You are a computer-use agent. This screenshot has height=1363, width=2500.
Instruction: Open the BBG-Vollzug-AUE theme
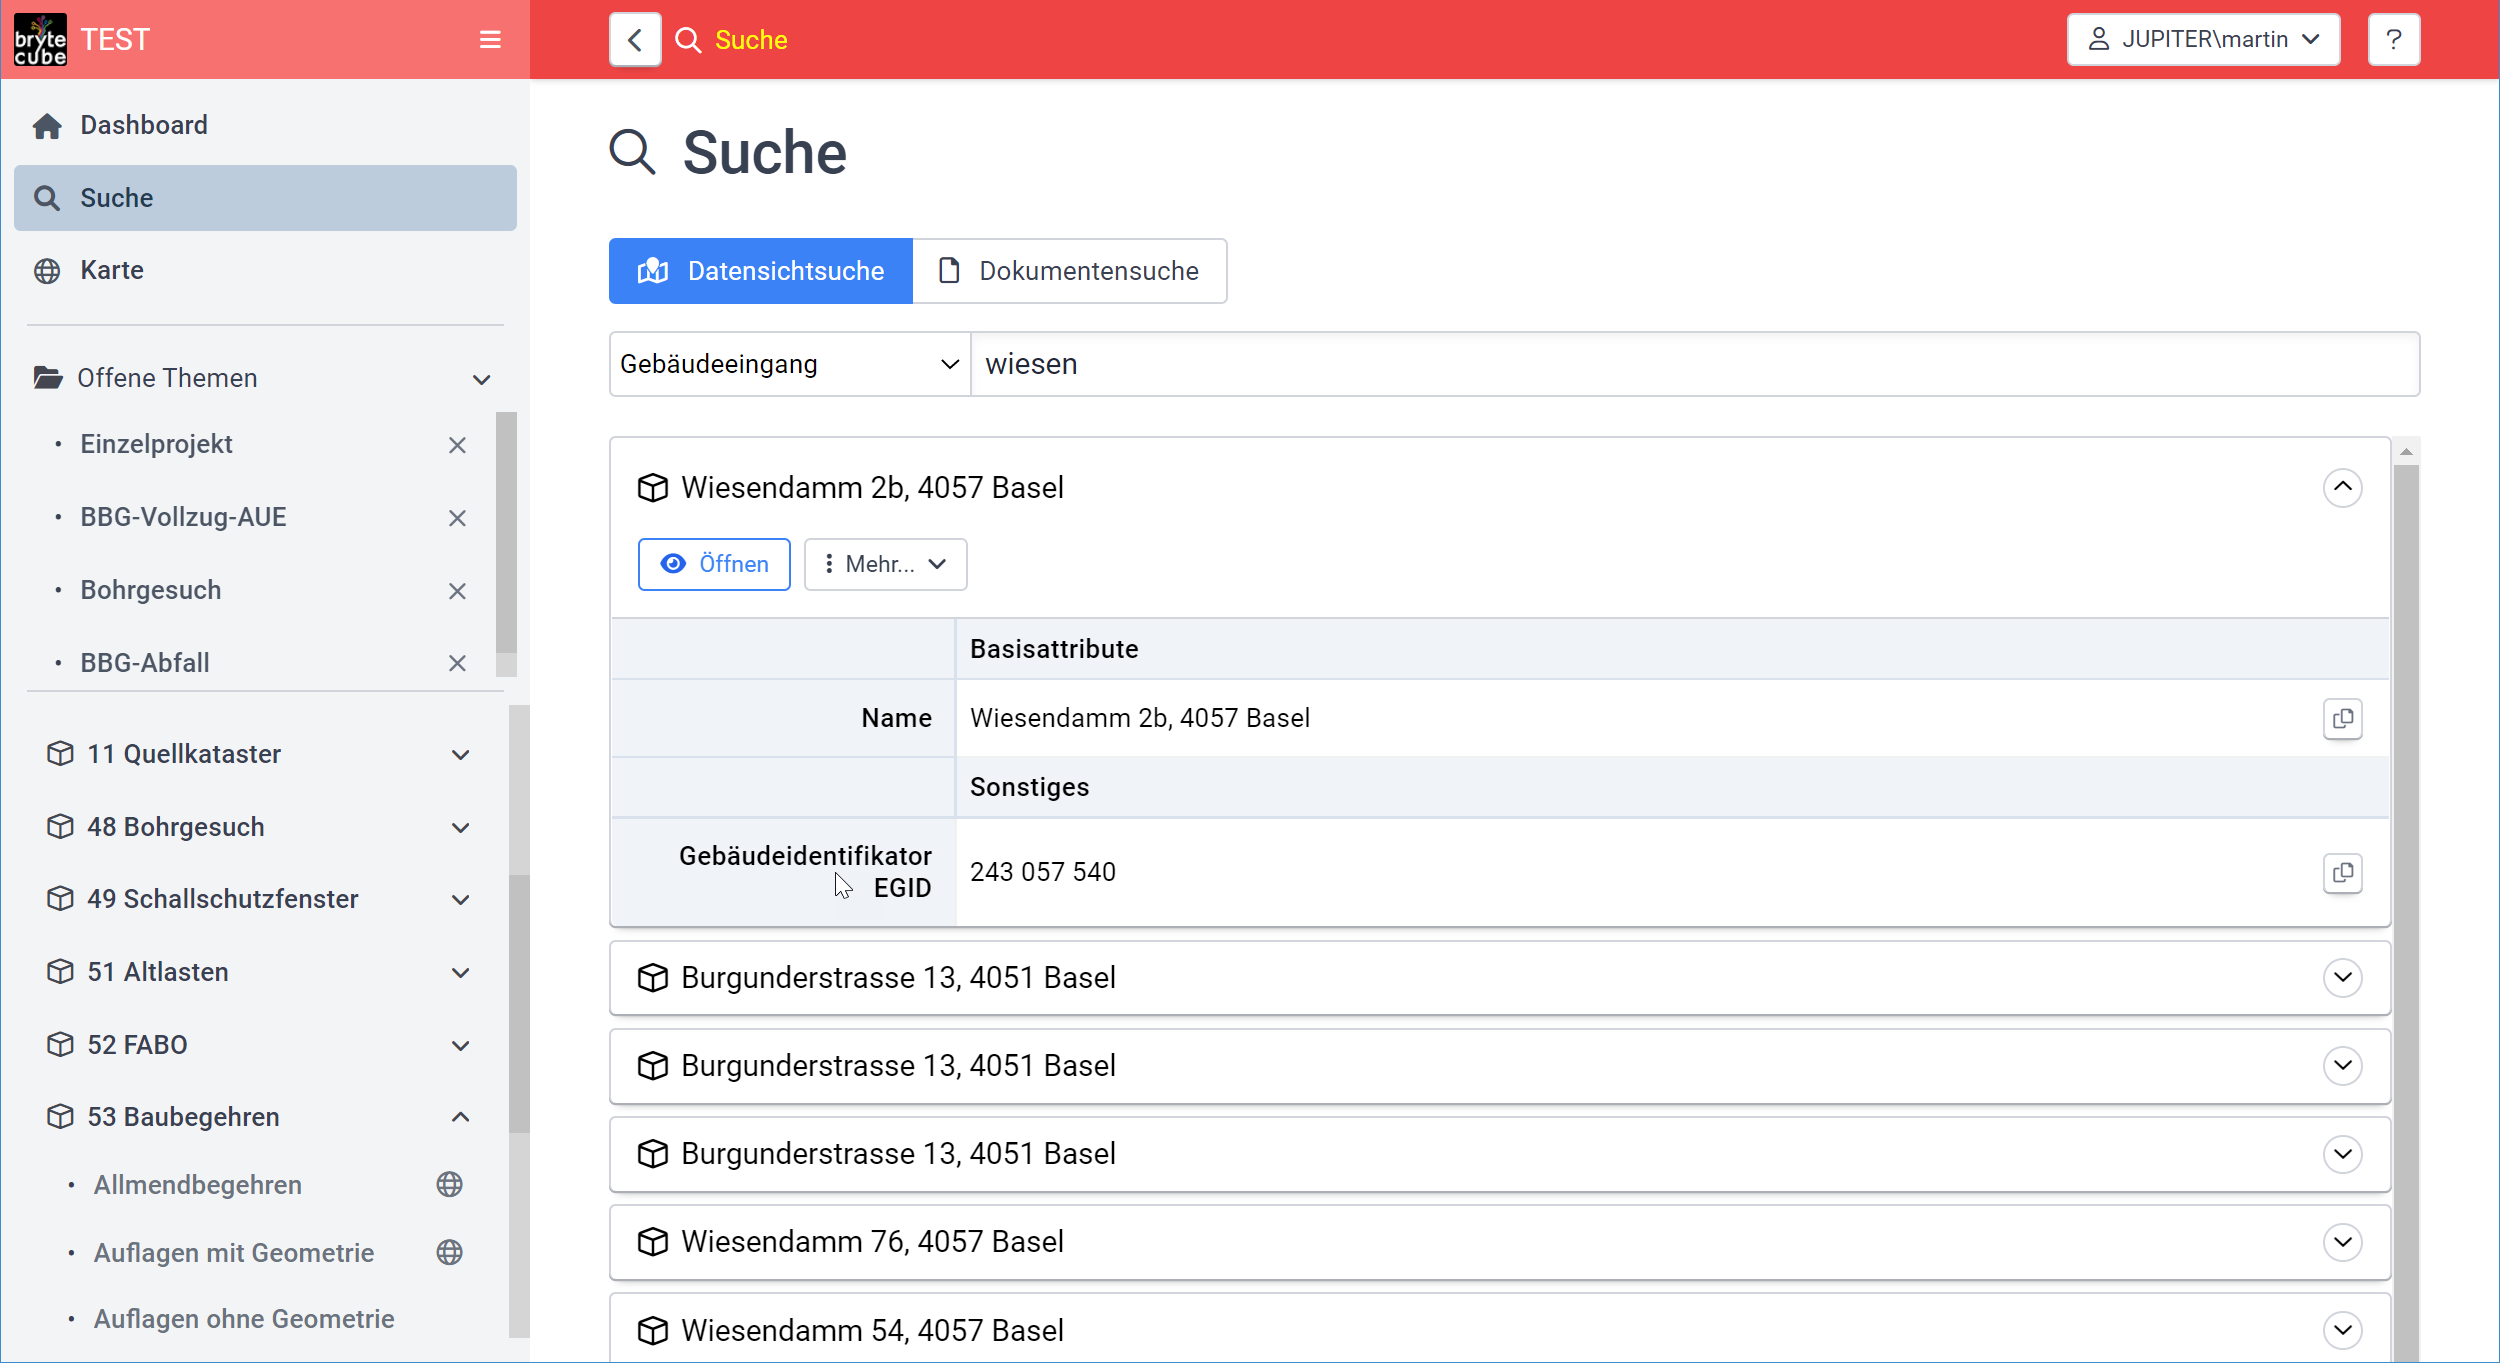183,517
